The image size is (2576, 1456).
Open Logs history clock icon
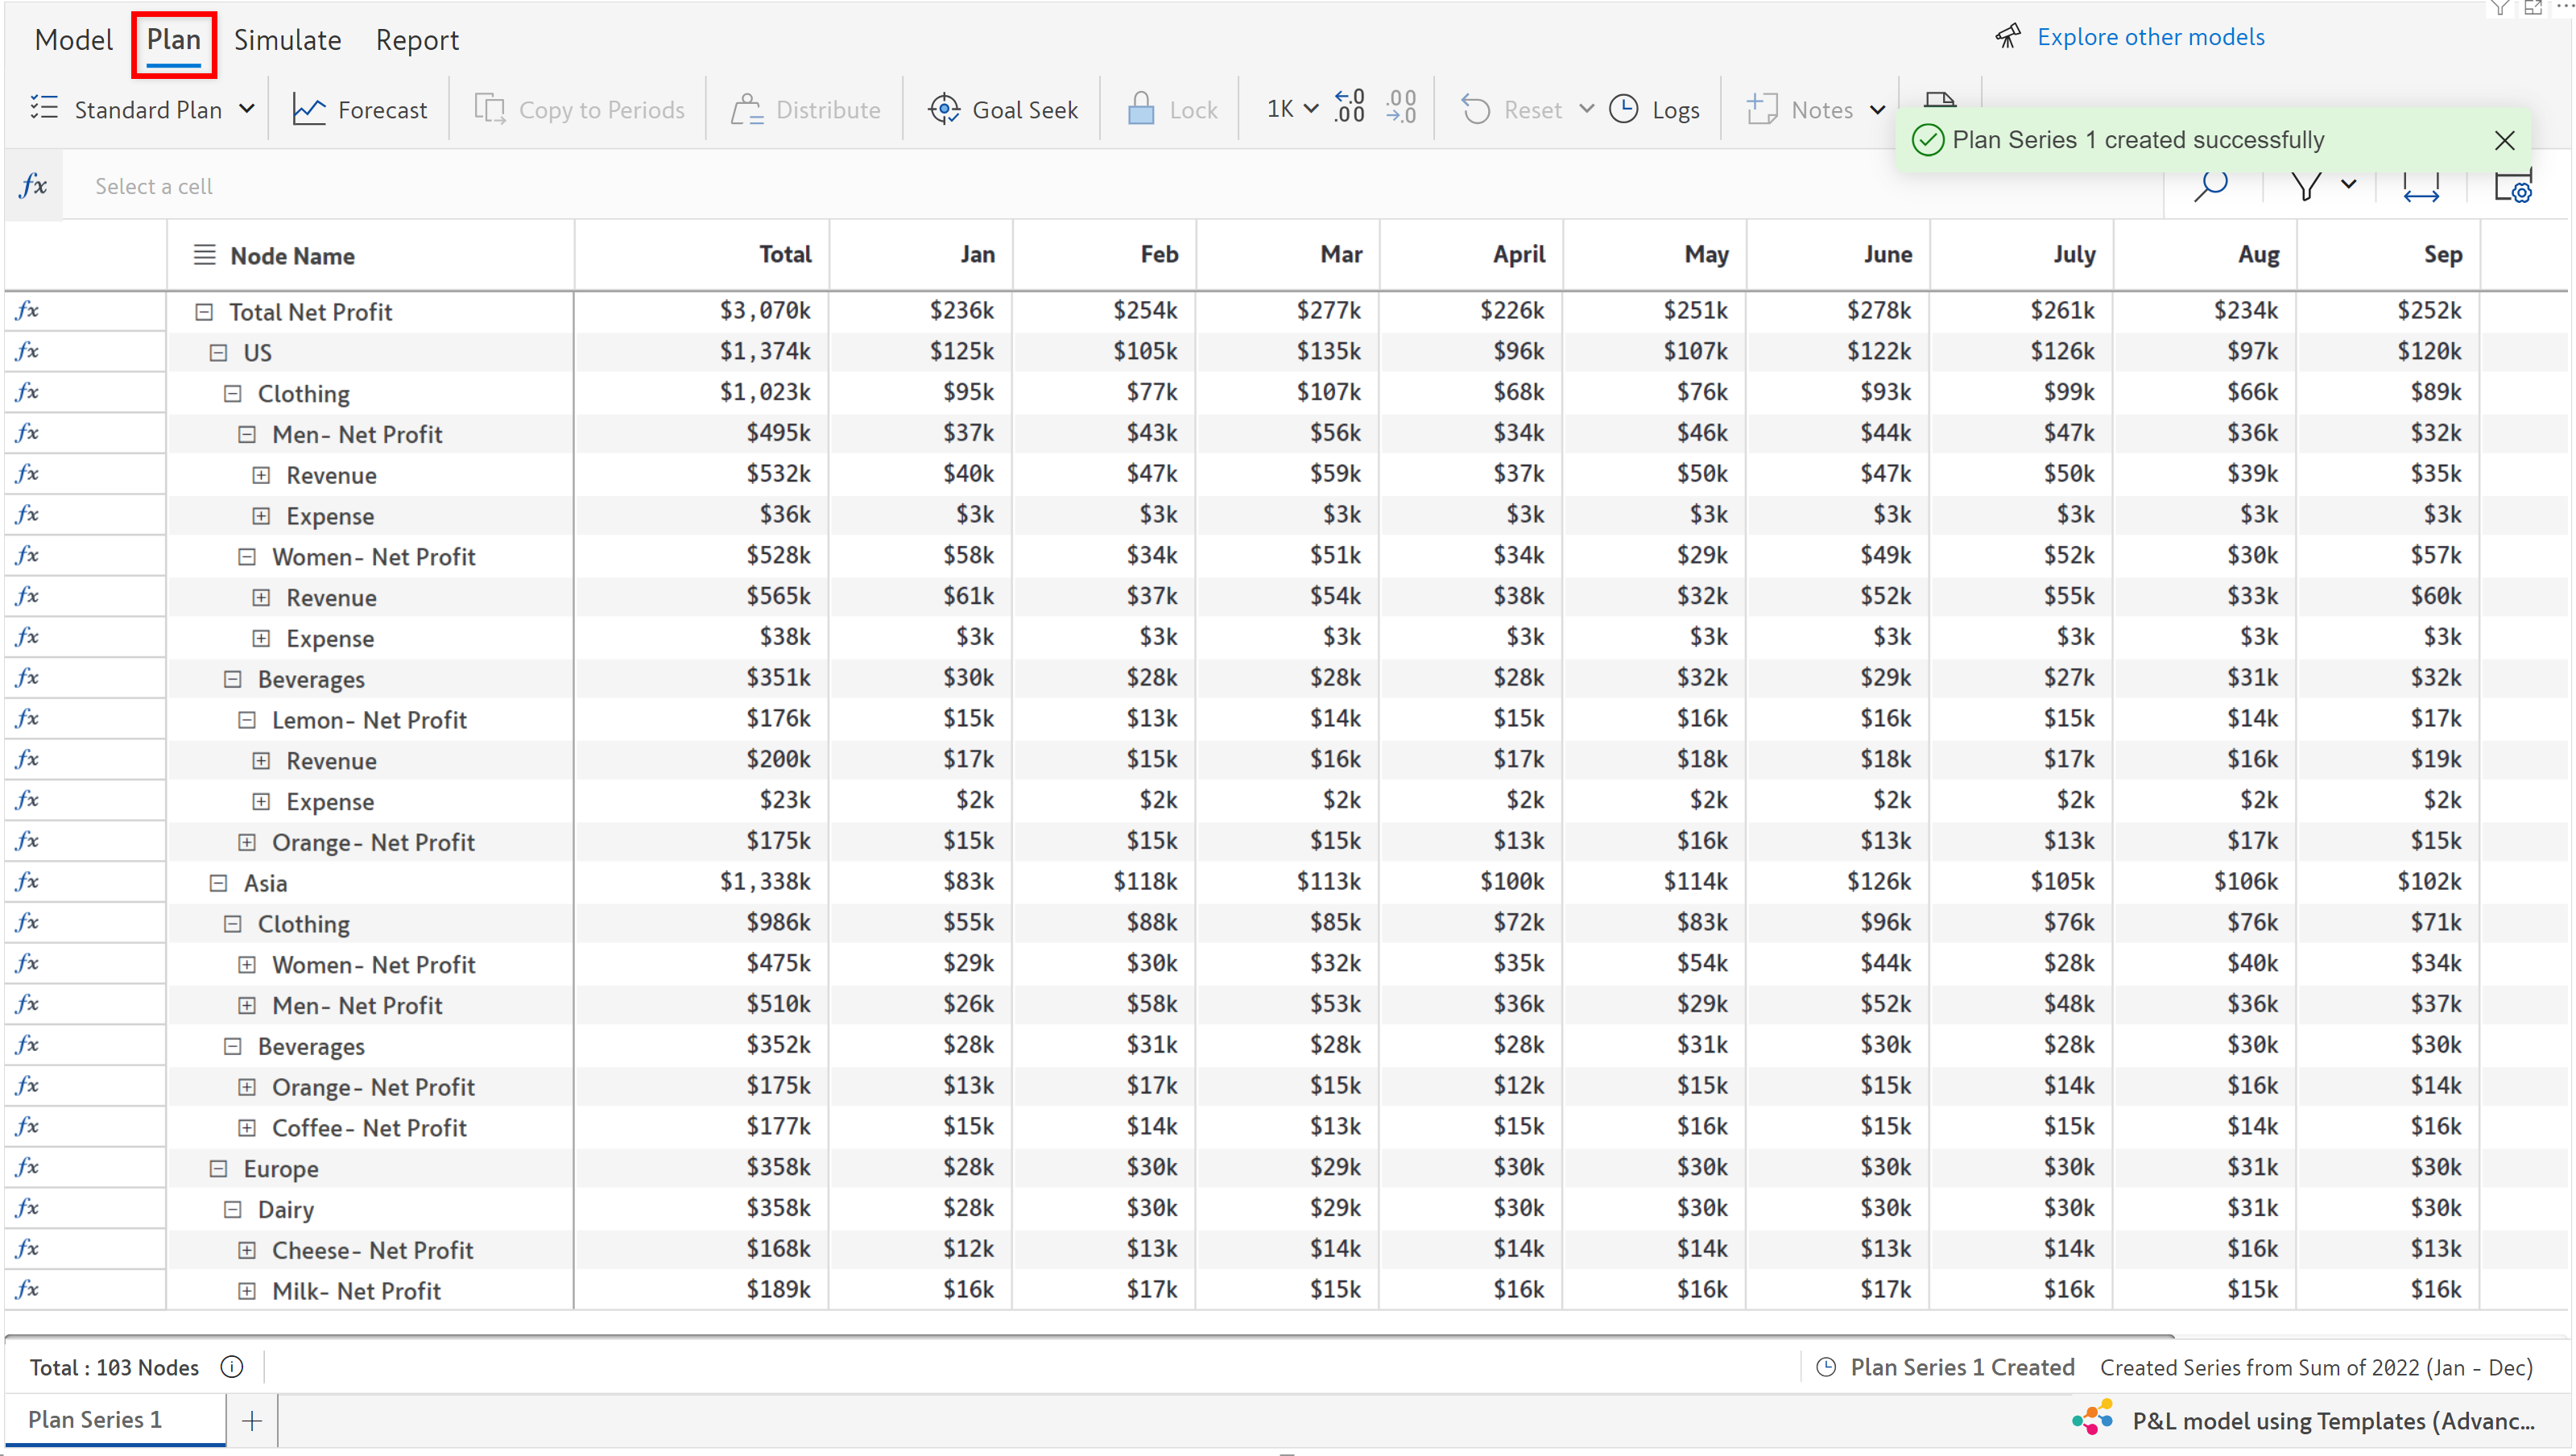click(1623, 109)
